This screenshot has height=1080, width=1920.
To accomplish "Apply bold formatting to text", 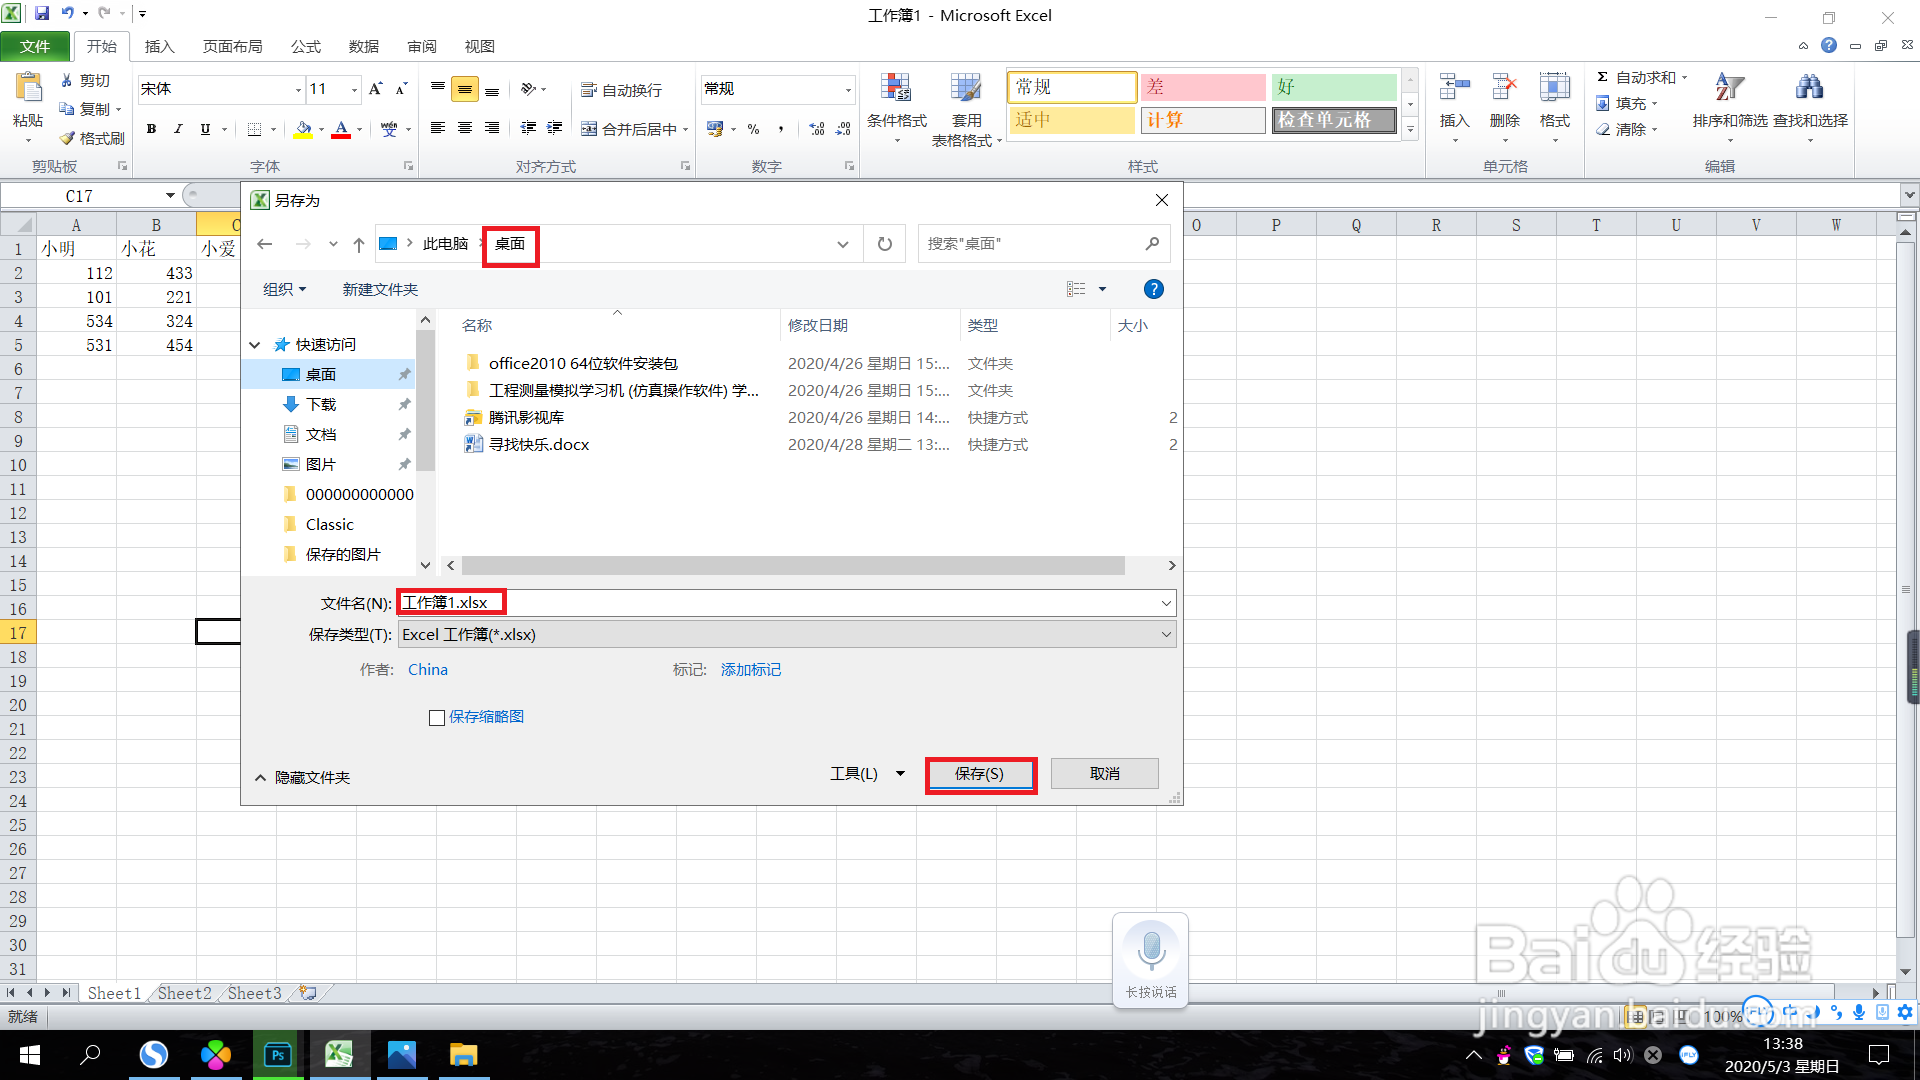I will click(x=151, y=129).
